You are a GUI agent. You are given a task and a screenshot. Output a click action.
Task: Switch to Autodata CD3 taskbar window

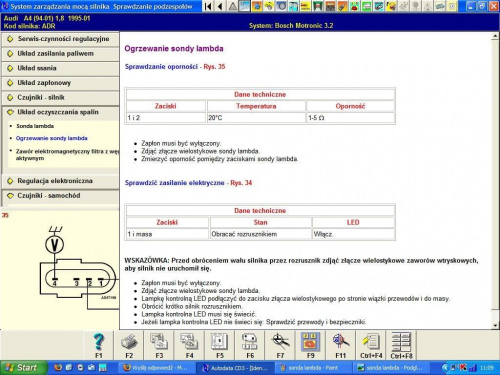click(x=235, y=368)
